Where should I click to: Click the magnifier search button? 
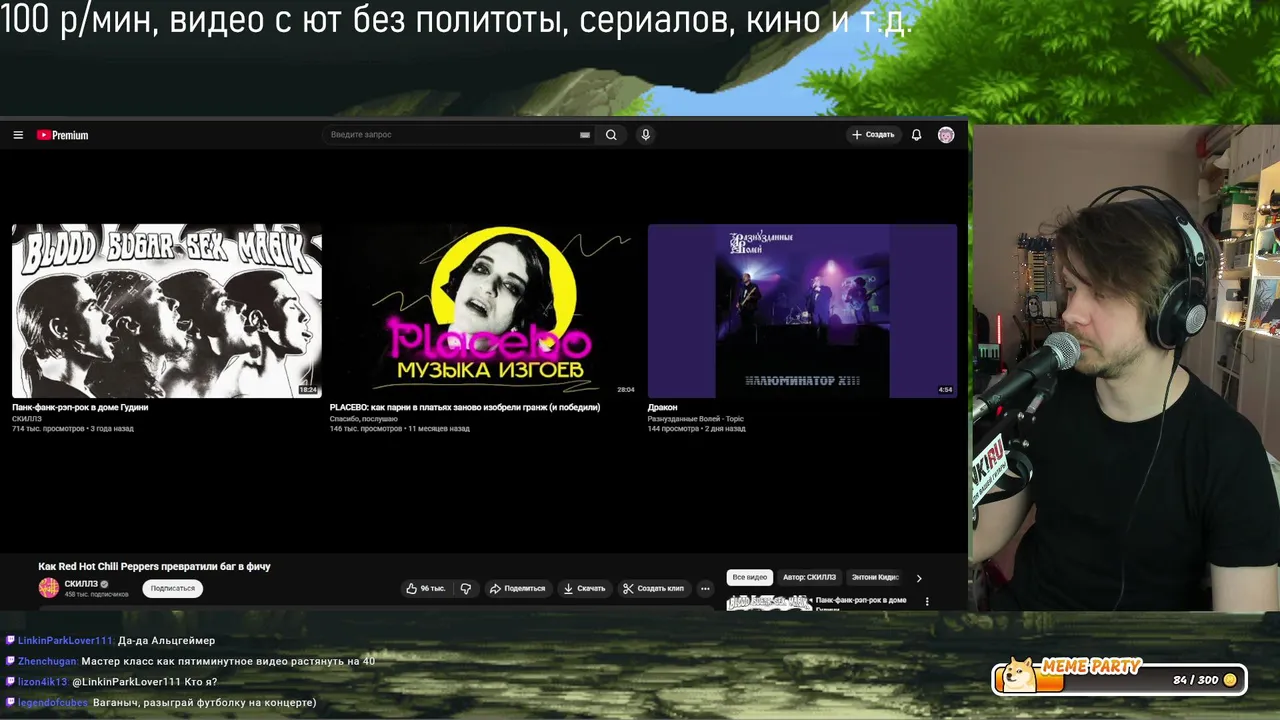click(x=611, y=135)
